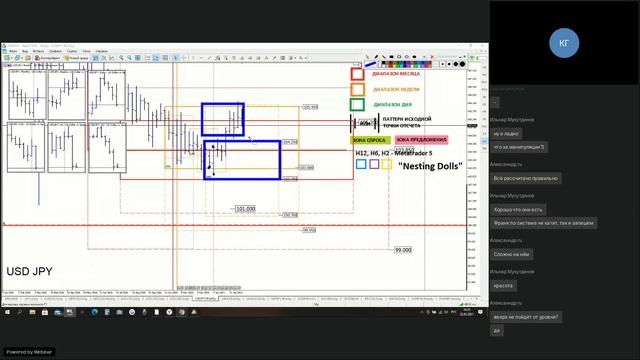
Task: Click the КГ participant avatar
Action: tap(564, 43)
